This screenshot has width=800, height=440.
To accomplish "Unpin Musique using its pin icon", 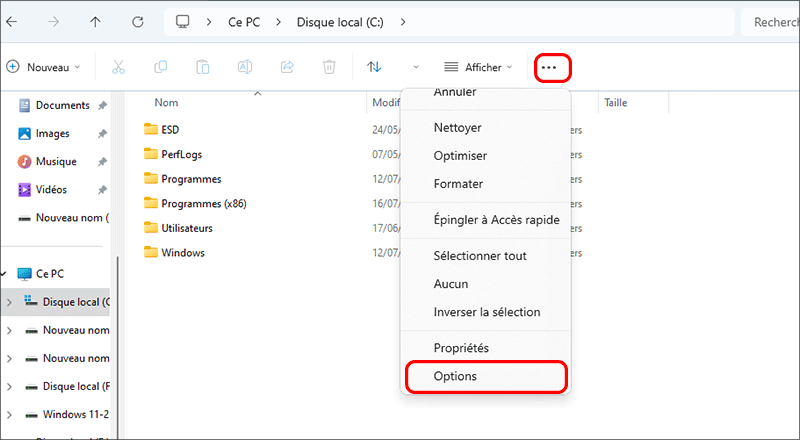I will (102, 162).
